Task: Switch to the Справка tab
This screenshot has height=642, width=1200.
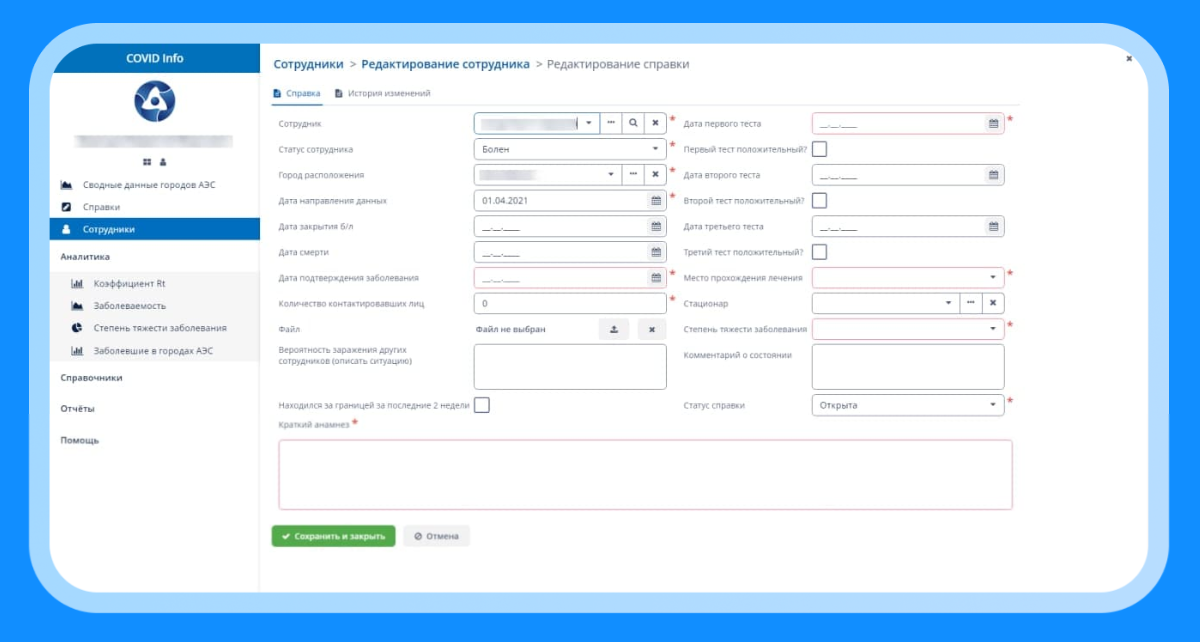Action: point(296,93)
